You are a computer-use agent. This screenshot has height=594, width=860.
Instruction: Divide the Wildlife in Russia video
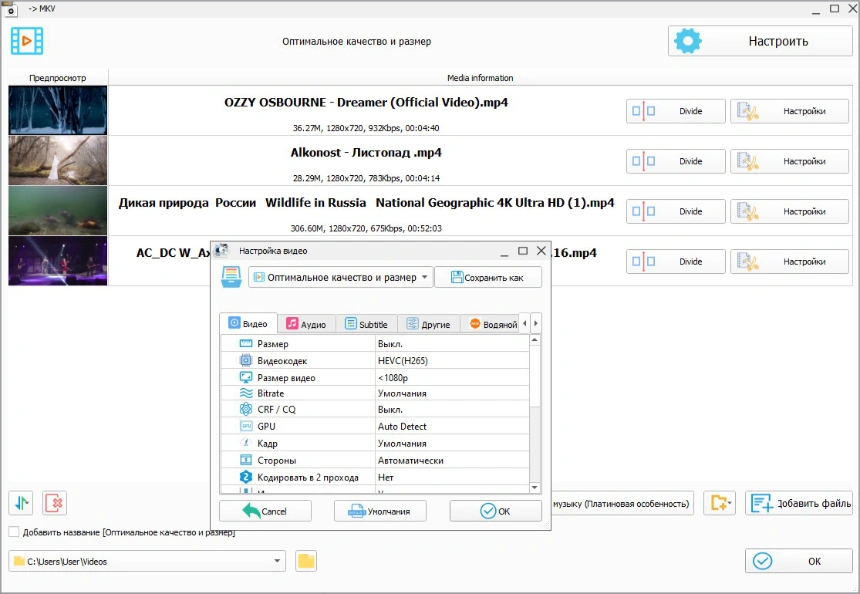[676, 211]
